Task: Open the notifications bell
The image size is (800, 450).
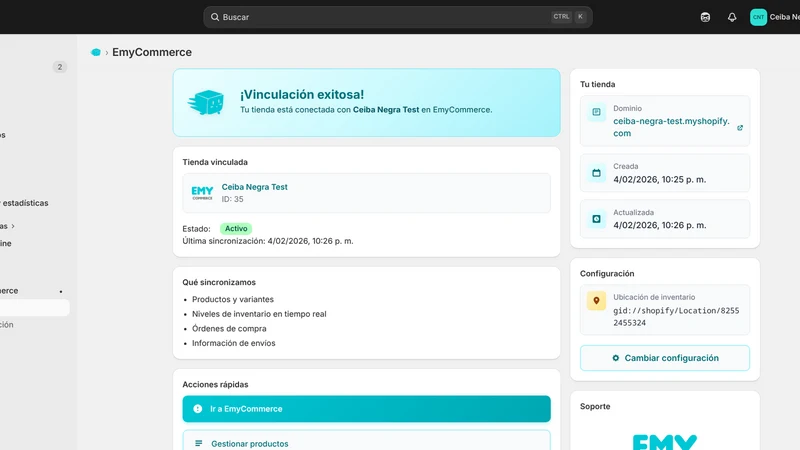Action: tap(732, 17)
